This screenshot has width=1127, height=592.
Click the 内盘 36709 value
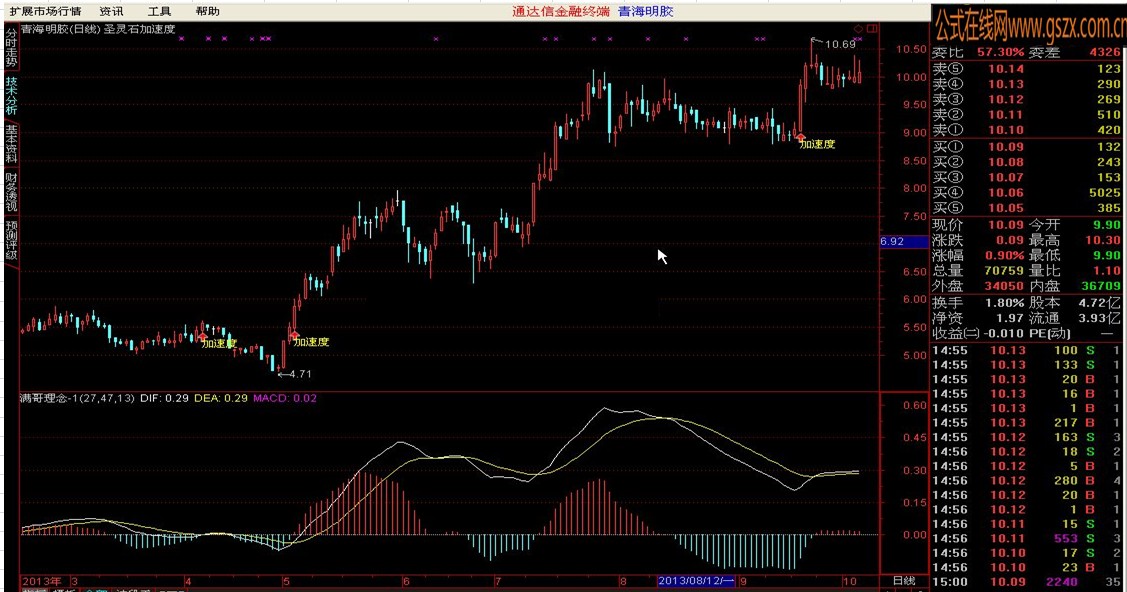pyautogui.click(x=1101, y=286)
